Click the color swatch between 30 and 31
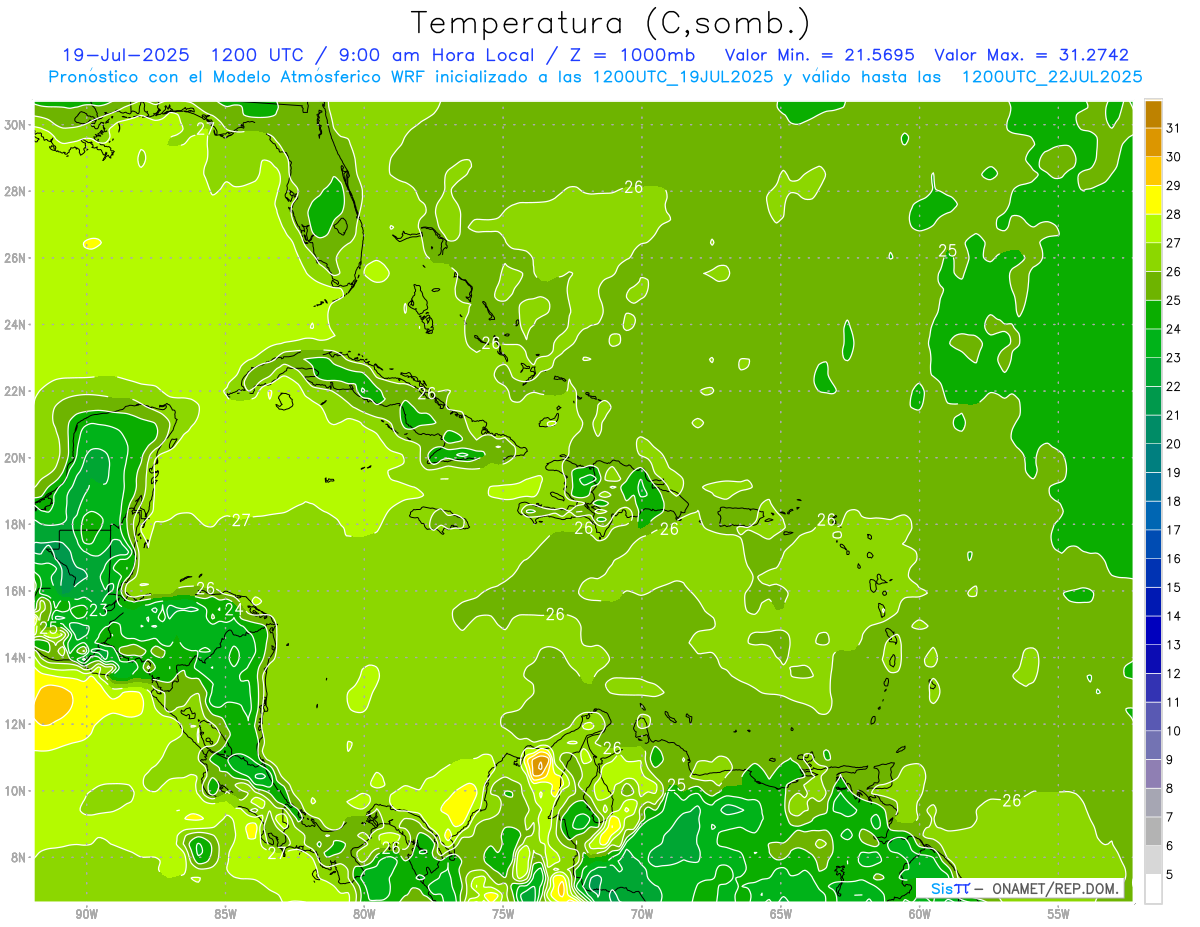This screenshot has width=1200, height=927. coord(1153,143)
